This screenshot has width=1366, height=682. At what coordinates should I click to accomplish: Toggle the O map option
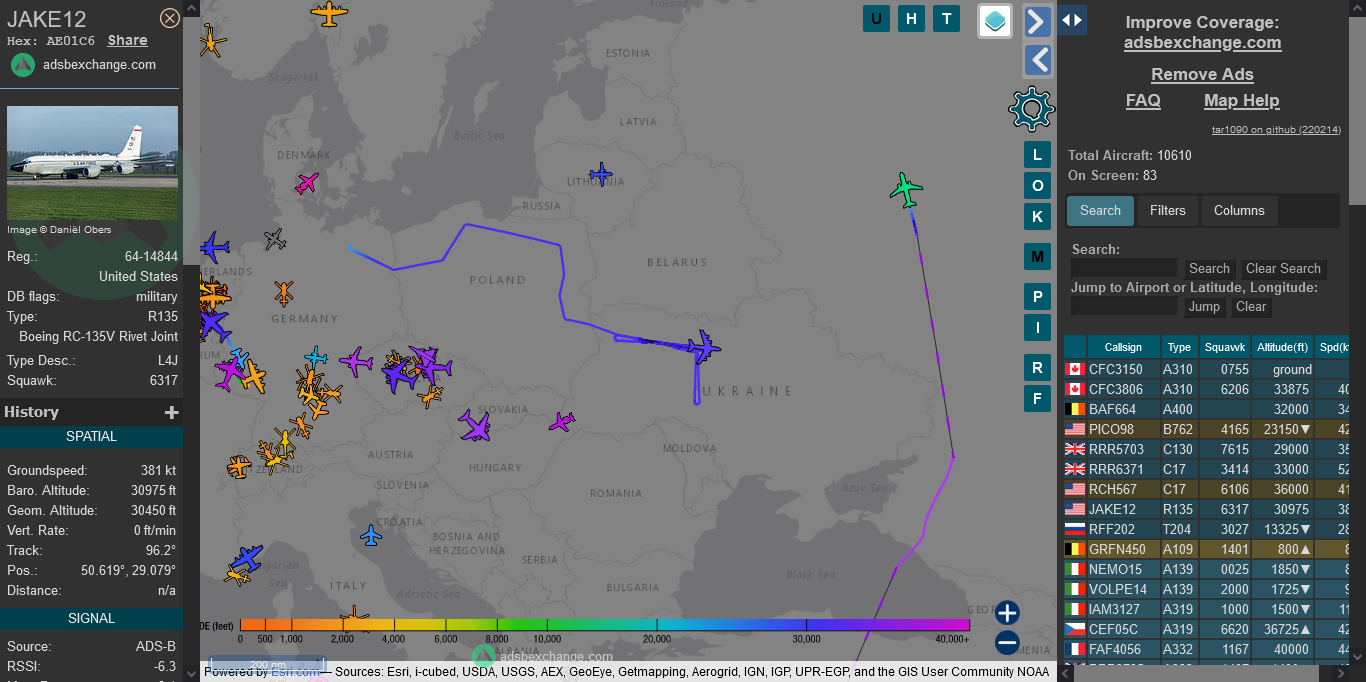[1037, 186]
